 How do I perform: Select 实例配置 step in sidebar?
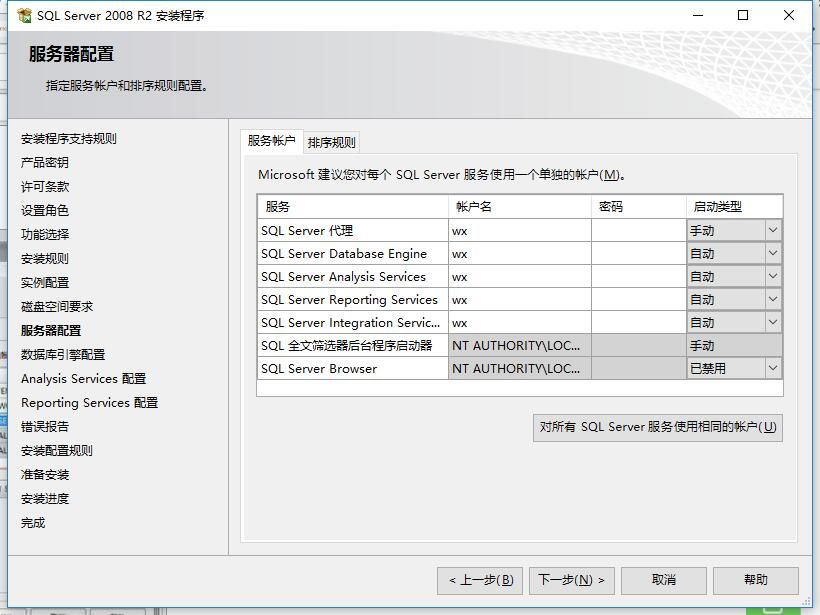(x=45, y=282)
